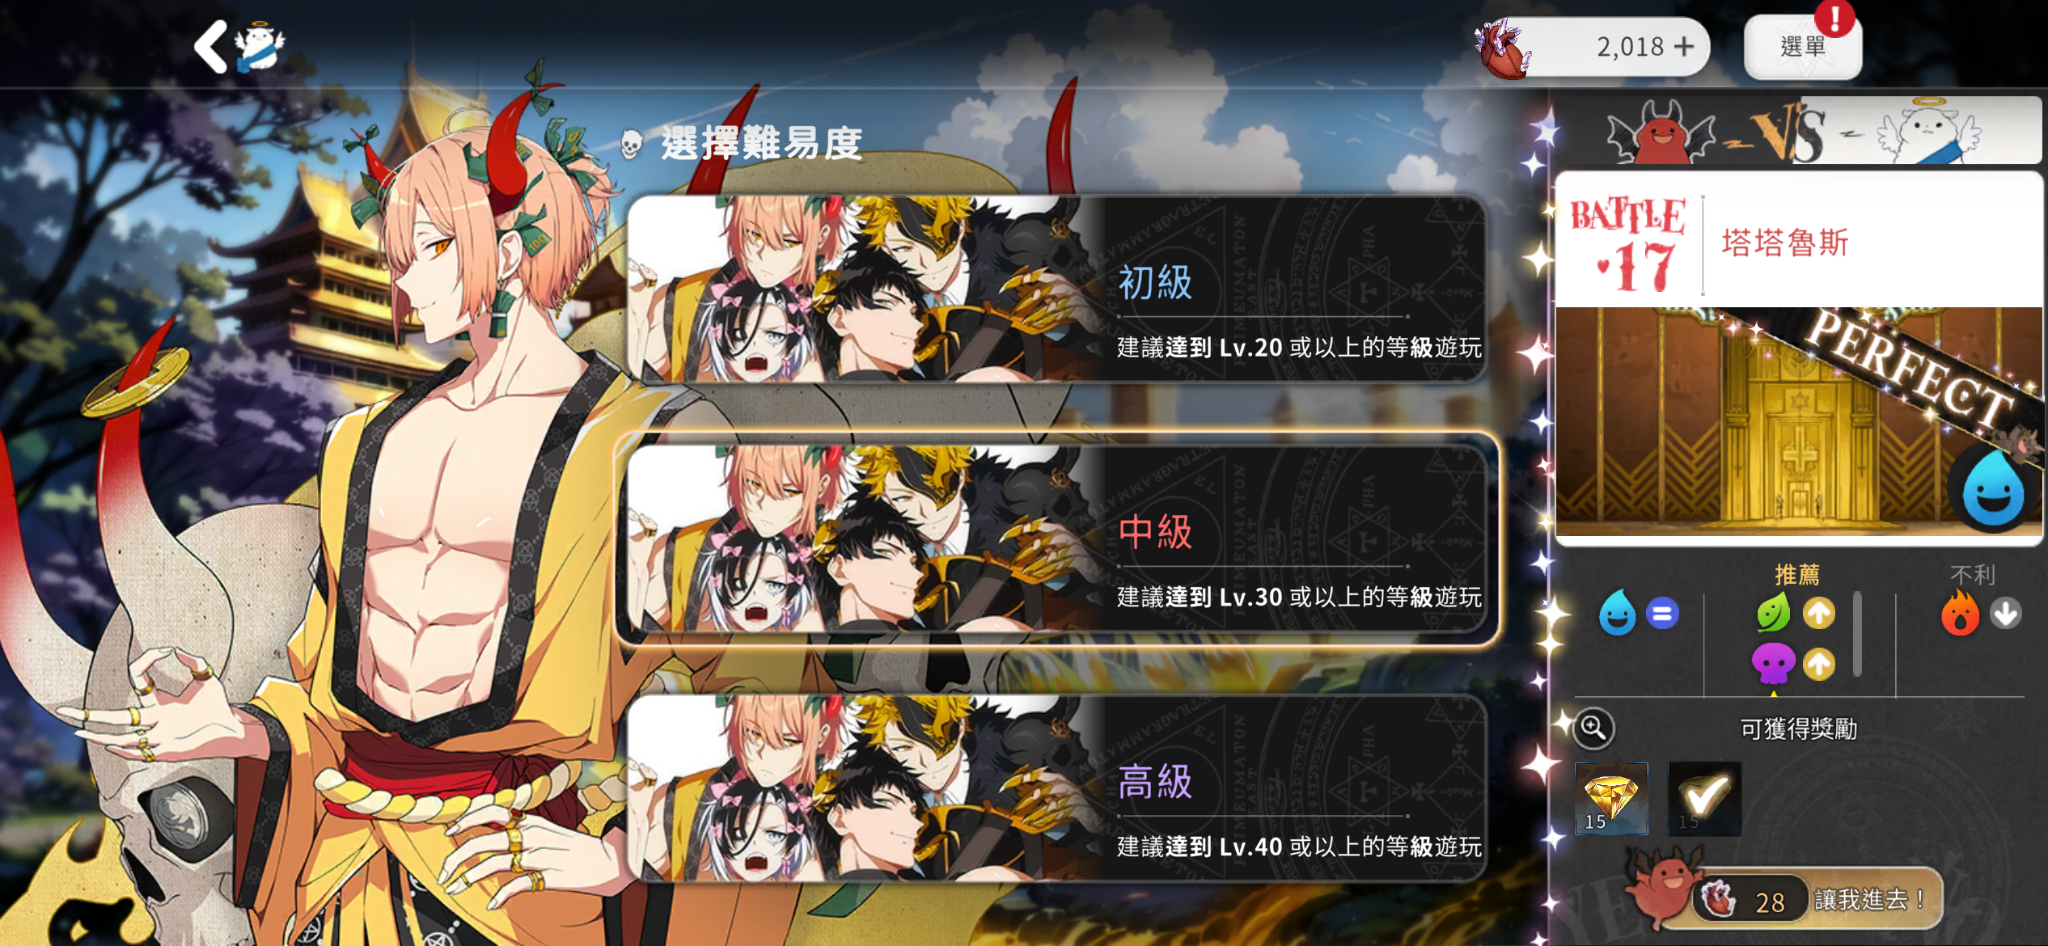Open the 選單 menu
Image resolution: width=2048 pixels, height=946 pixels.
click(x=1802, y=47)
